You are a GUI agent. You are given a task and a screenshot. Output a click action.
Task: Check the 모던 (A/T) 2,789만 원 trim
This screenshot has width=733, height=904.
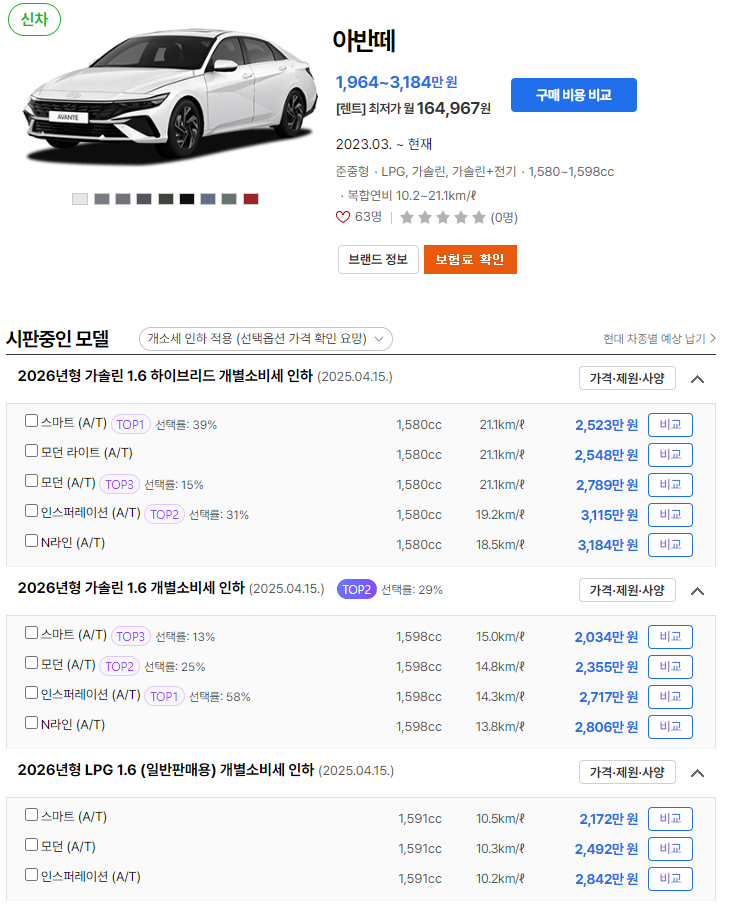[x=31, y=481]
